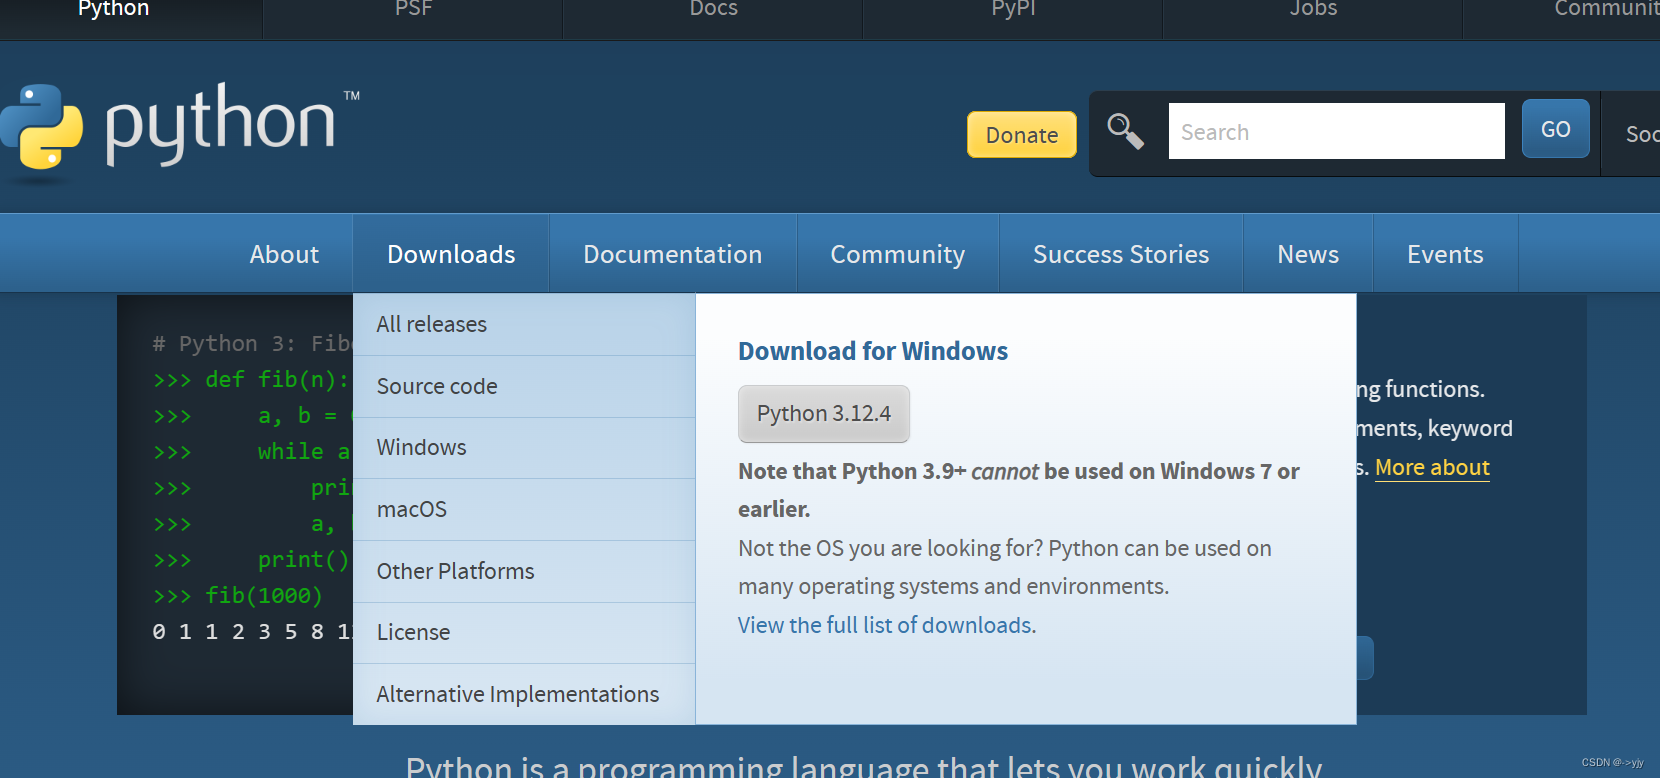Open the About menu

pos(284,254)
